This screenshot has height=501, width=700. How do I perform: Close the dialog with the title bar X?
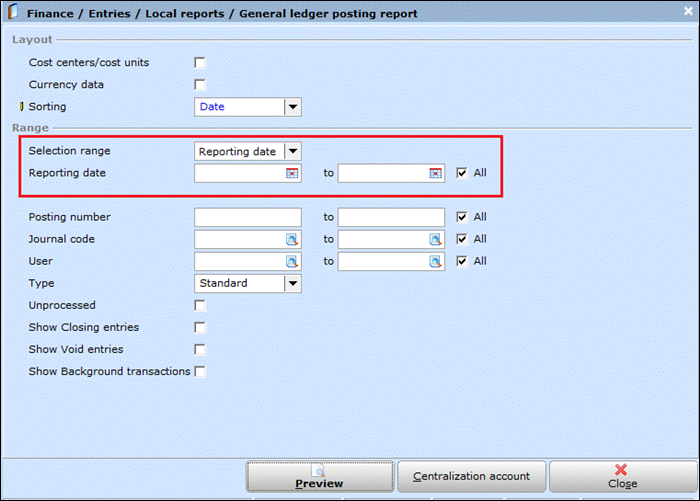pyautogui.click(x=688, y=11)
